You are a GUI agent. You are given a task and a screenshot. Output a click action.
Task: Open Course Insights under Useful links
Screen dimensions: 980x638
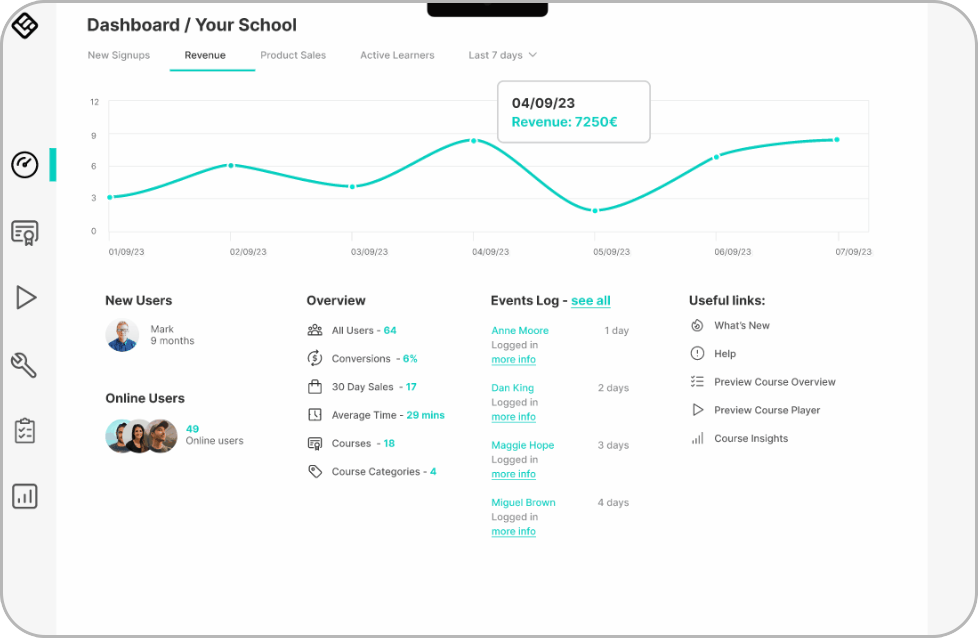(751, 438)
